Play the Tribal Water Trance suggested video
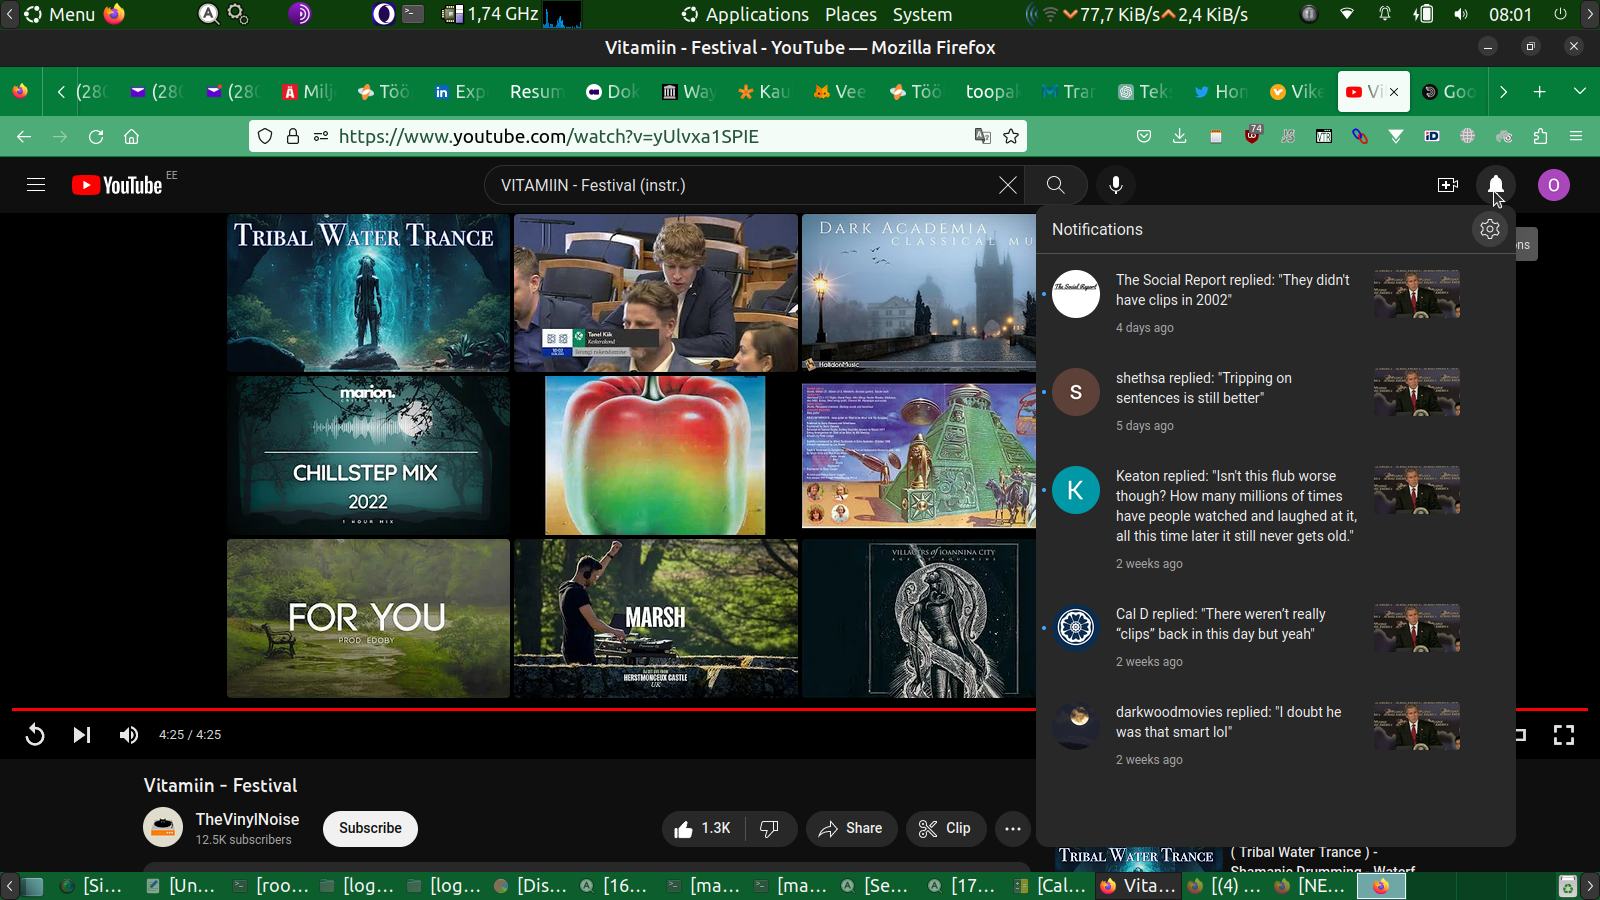Image resolution: width=1600 pixels, height=900 pixels. (x=368, y=293)
